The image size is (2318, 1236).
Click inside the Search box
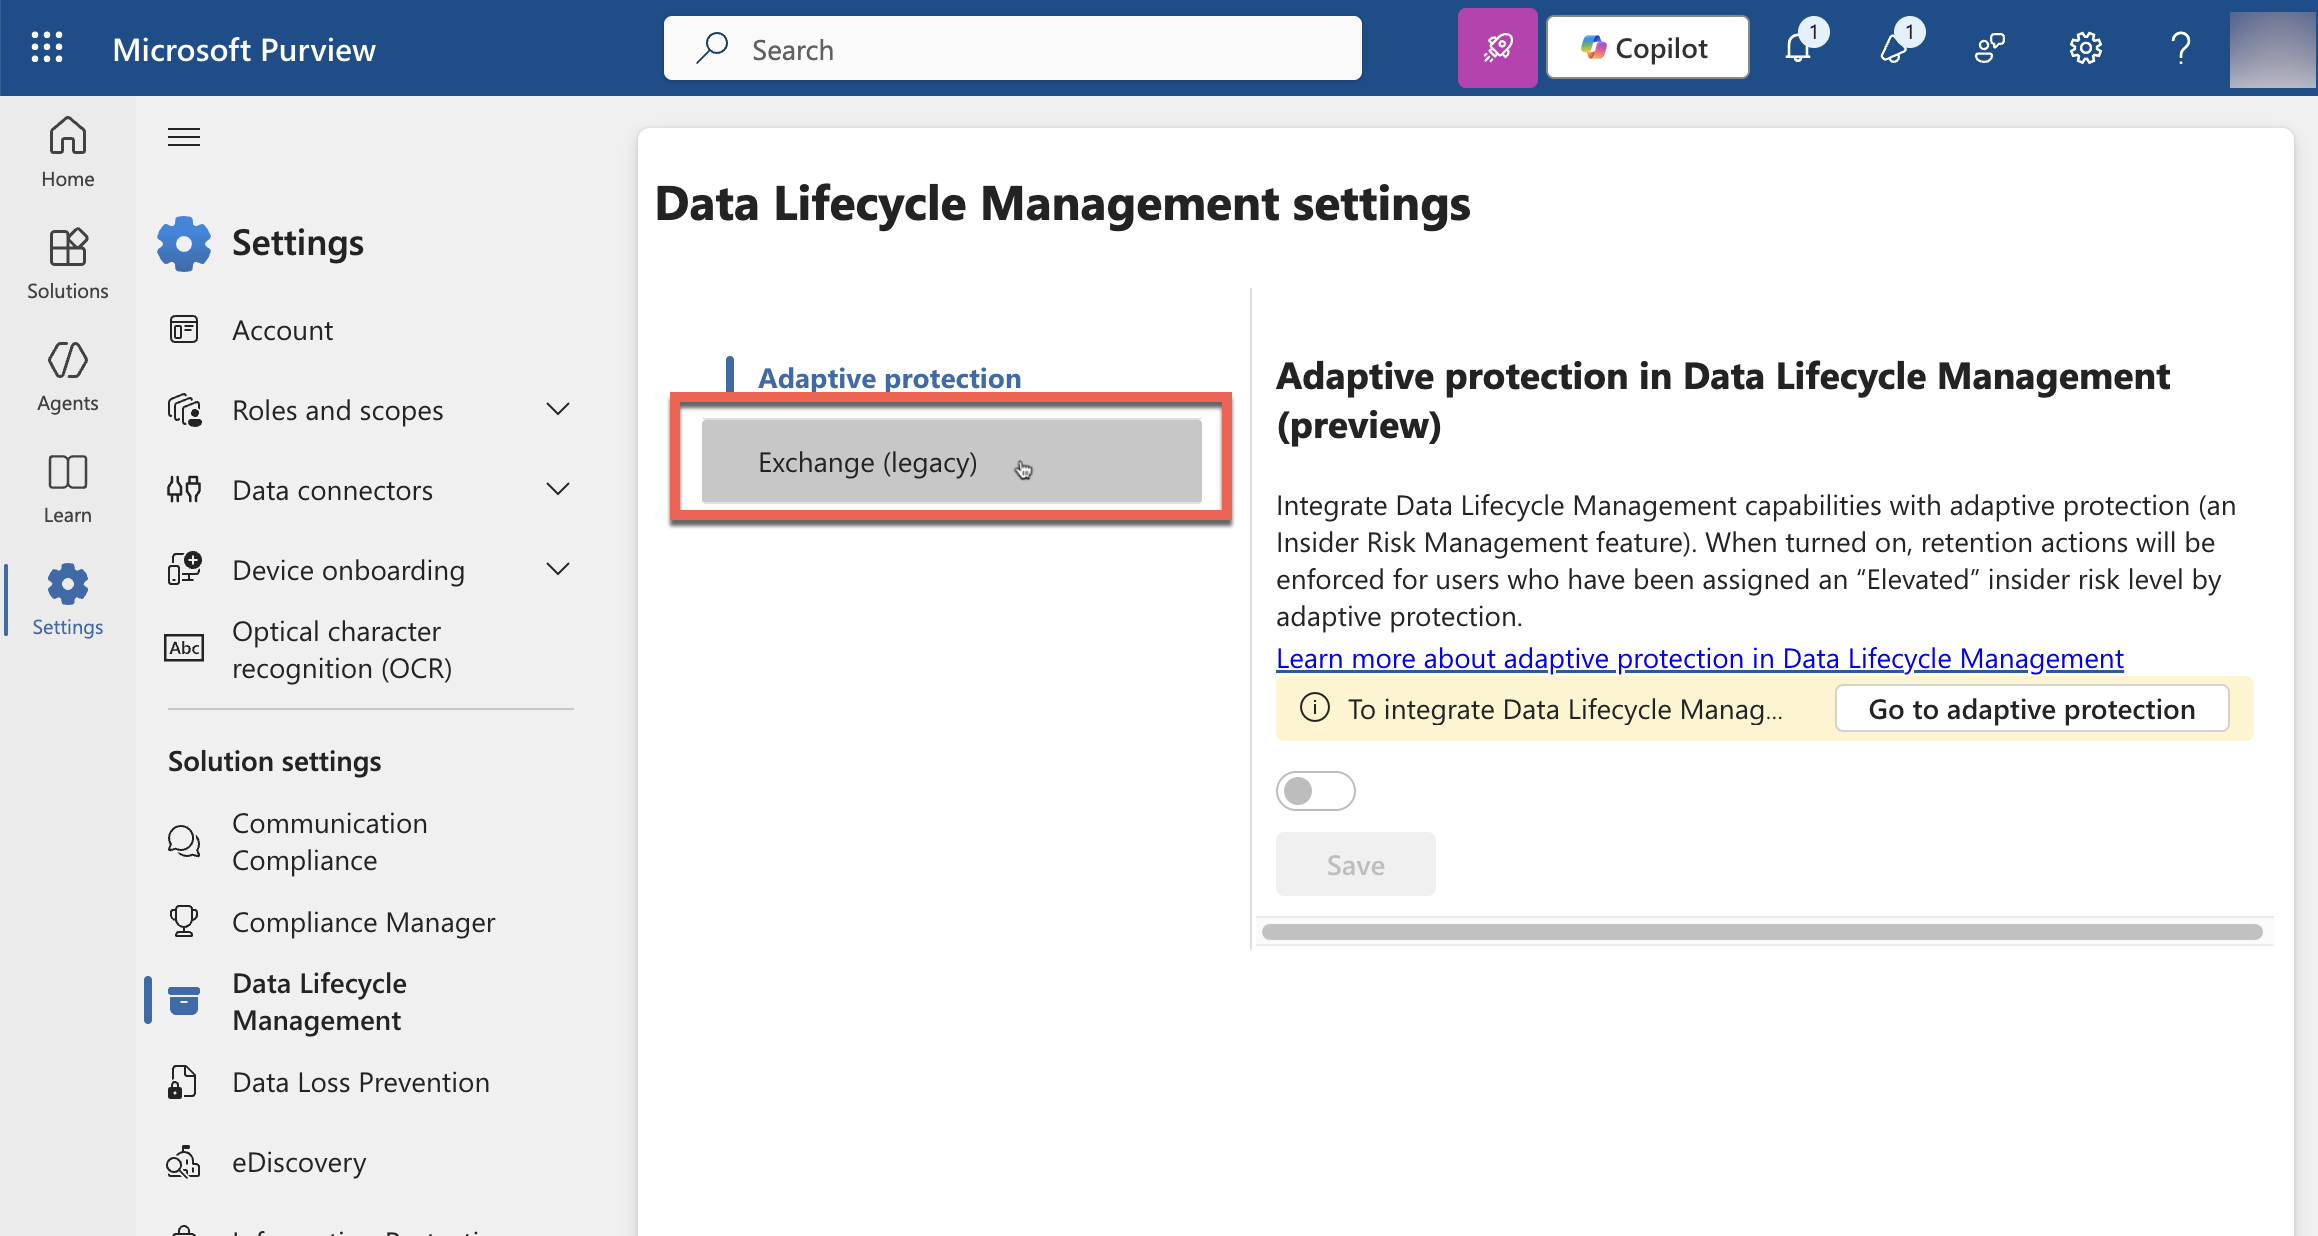point(1012,48)
